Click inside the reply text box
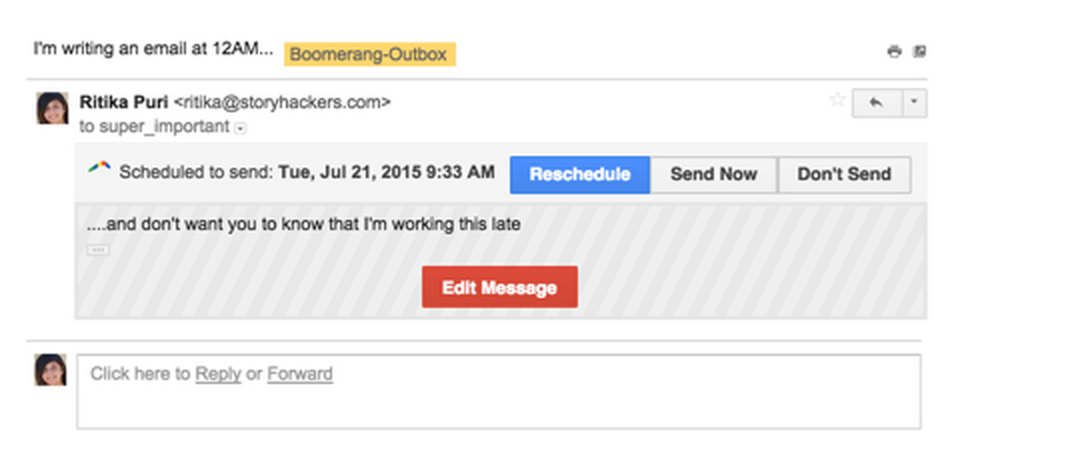The height and width of the screenshot is (470, 1092). (x=499, y=391)
